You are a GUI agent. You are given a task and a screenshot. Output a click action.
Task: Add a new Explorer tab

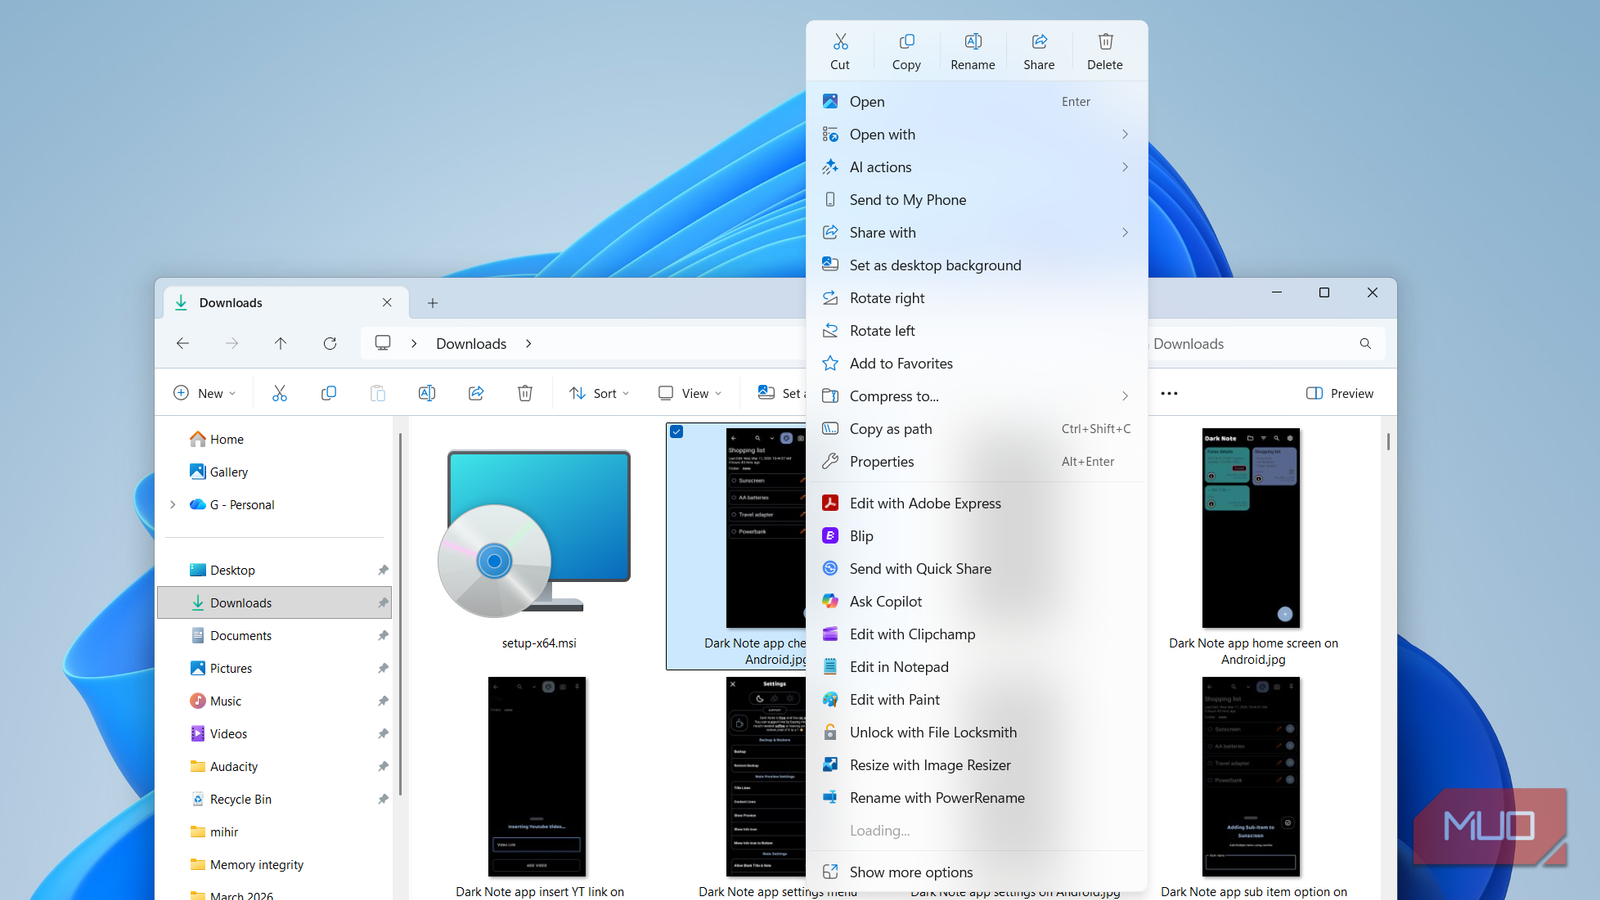433,303
